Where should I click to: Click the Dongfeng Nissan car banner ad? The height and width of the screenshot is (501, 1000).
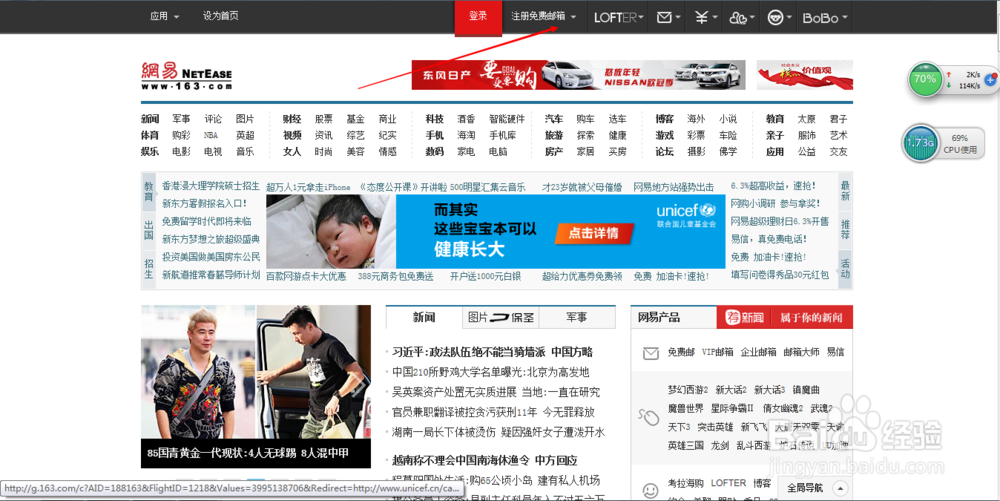[578, 75]
